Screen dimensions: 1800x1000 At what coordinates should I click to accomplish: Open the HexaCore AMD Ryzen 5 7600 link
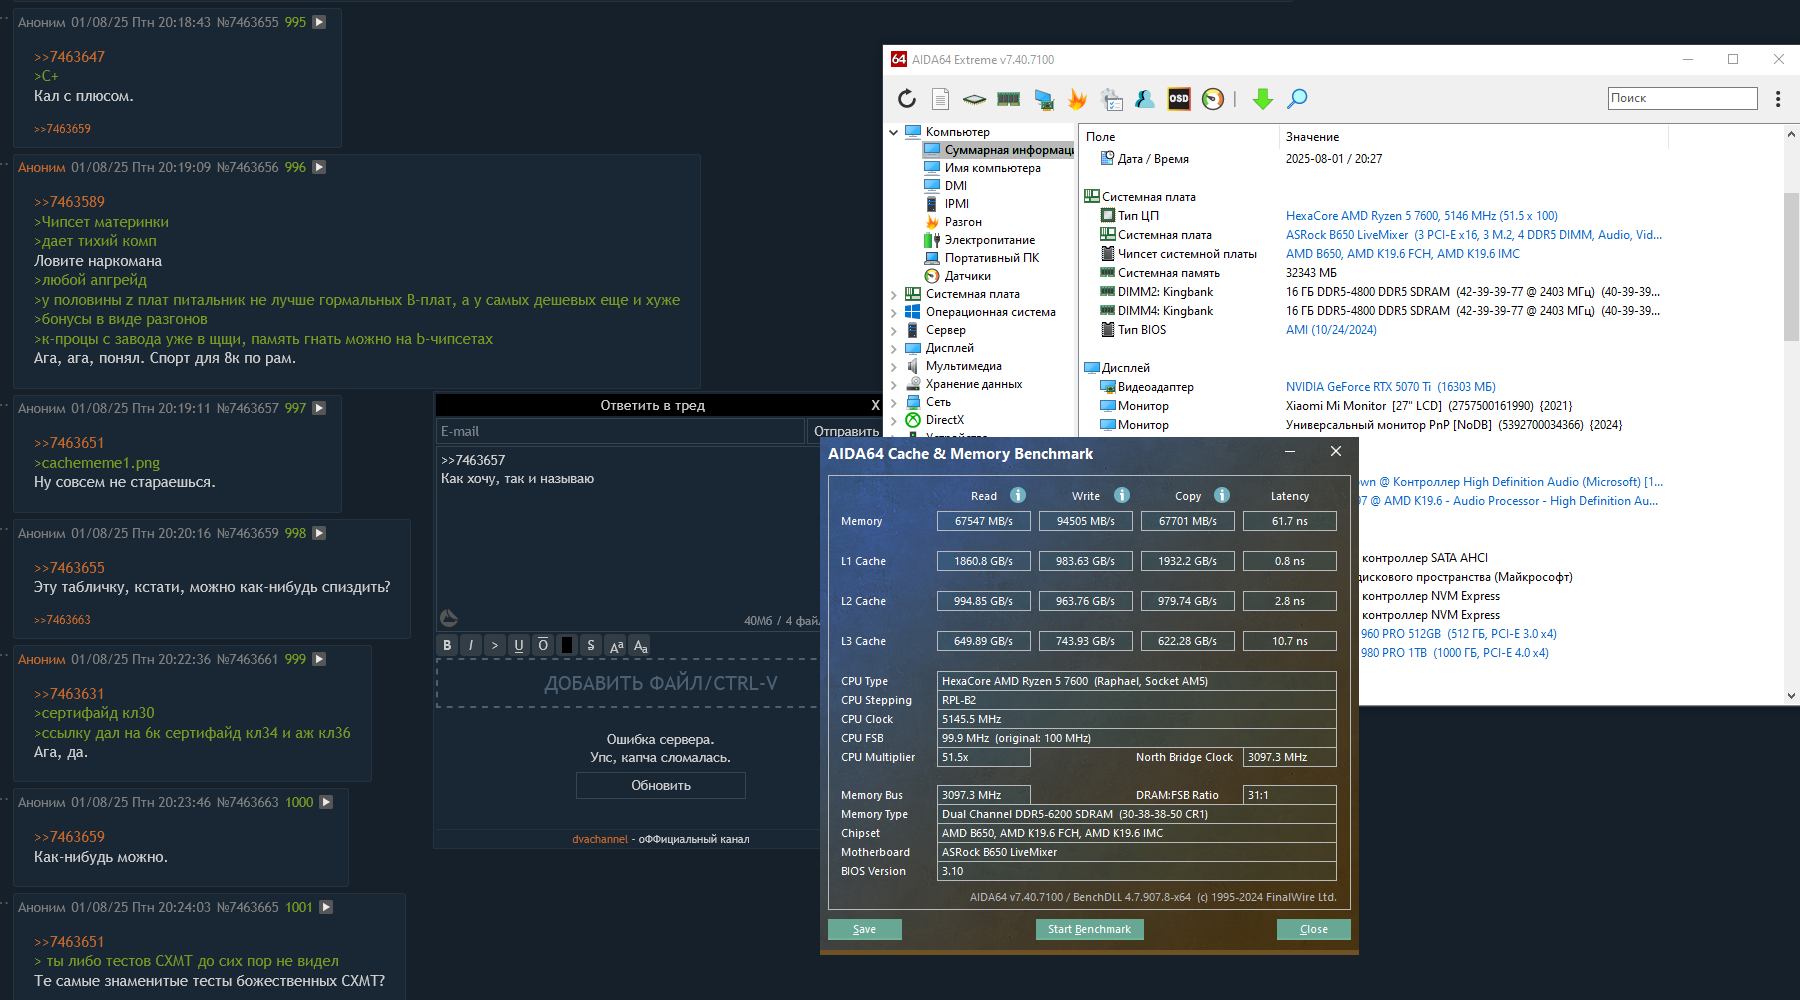tap(1421, 216)
